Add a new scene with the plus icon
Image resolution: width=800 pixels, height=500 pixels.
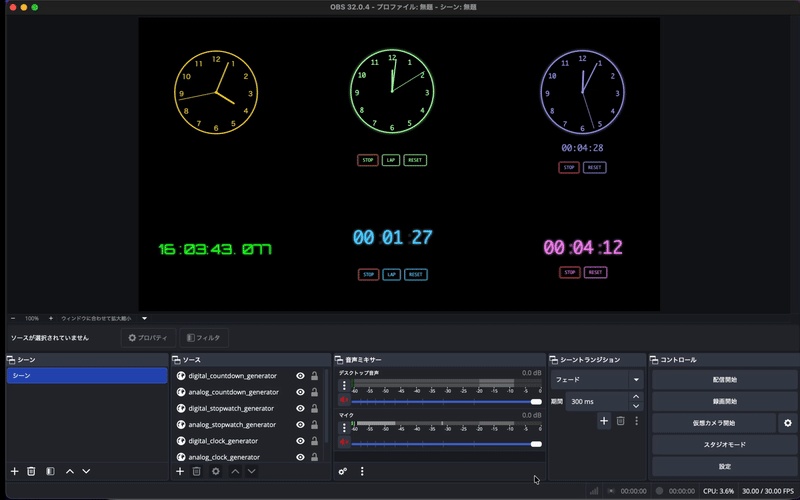15,471
